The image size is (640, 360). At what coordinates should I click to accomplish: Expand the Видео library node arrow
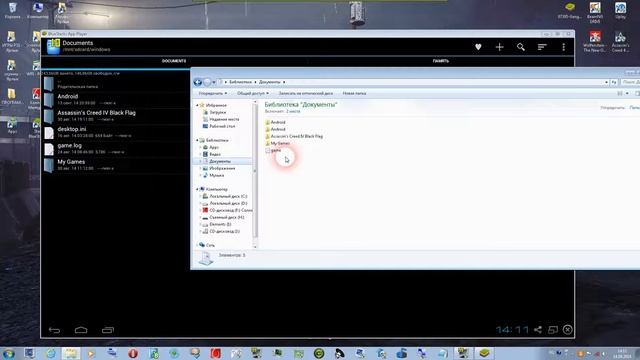point(200,154)
